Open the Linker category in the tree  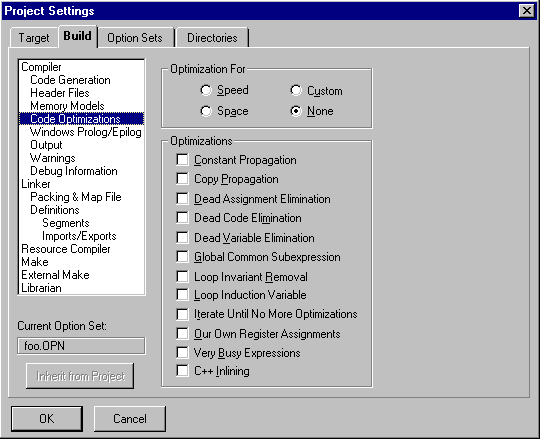click(x=36, y=184)
